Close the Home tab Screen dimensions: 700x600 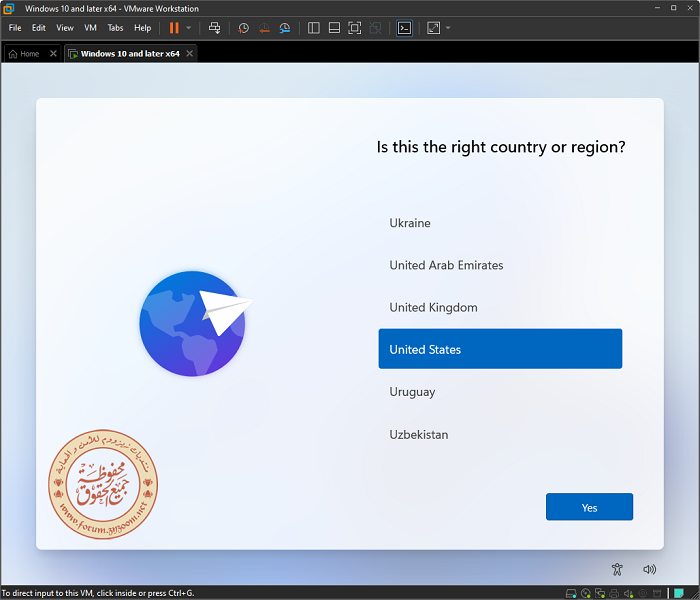[x=53, y=54]
